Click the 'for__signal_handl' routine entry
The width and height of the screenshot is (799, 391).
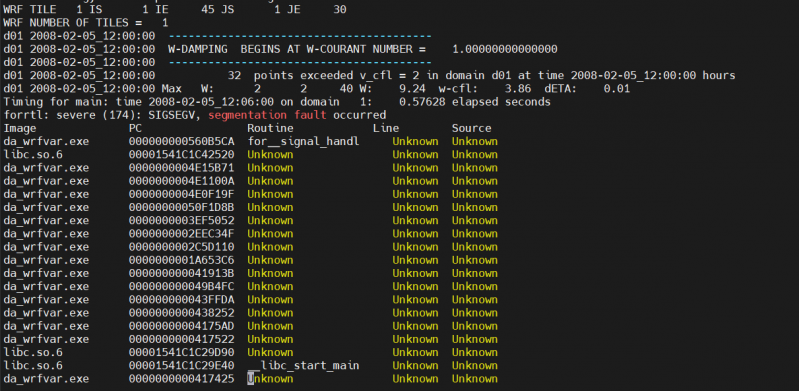point(304,141)
